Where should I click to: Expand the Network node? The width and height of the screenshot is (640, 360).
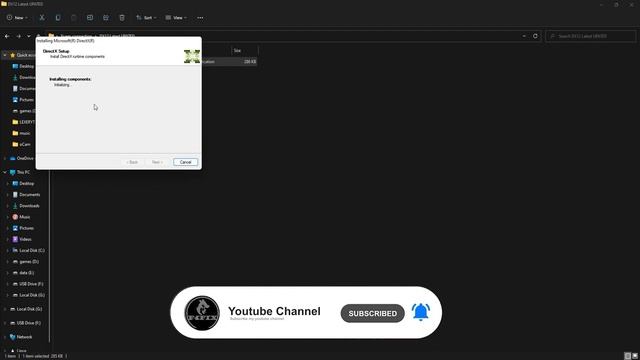click(x=5, y=337)
